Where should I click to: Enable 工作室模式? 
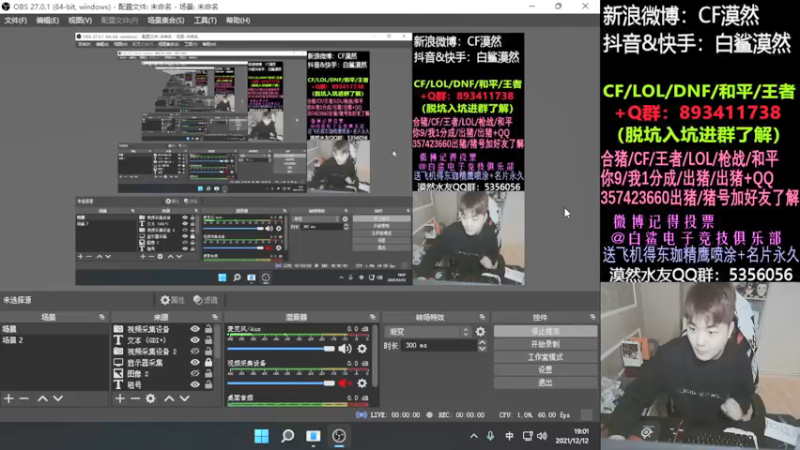pos(545,357)
